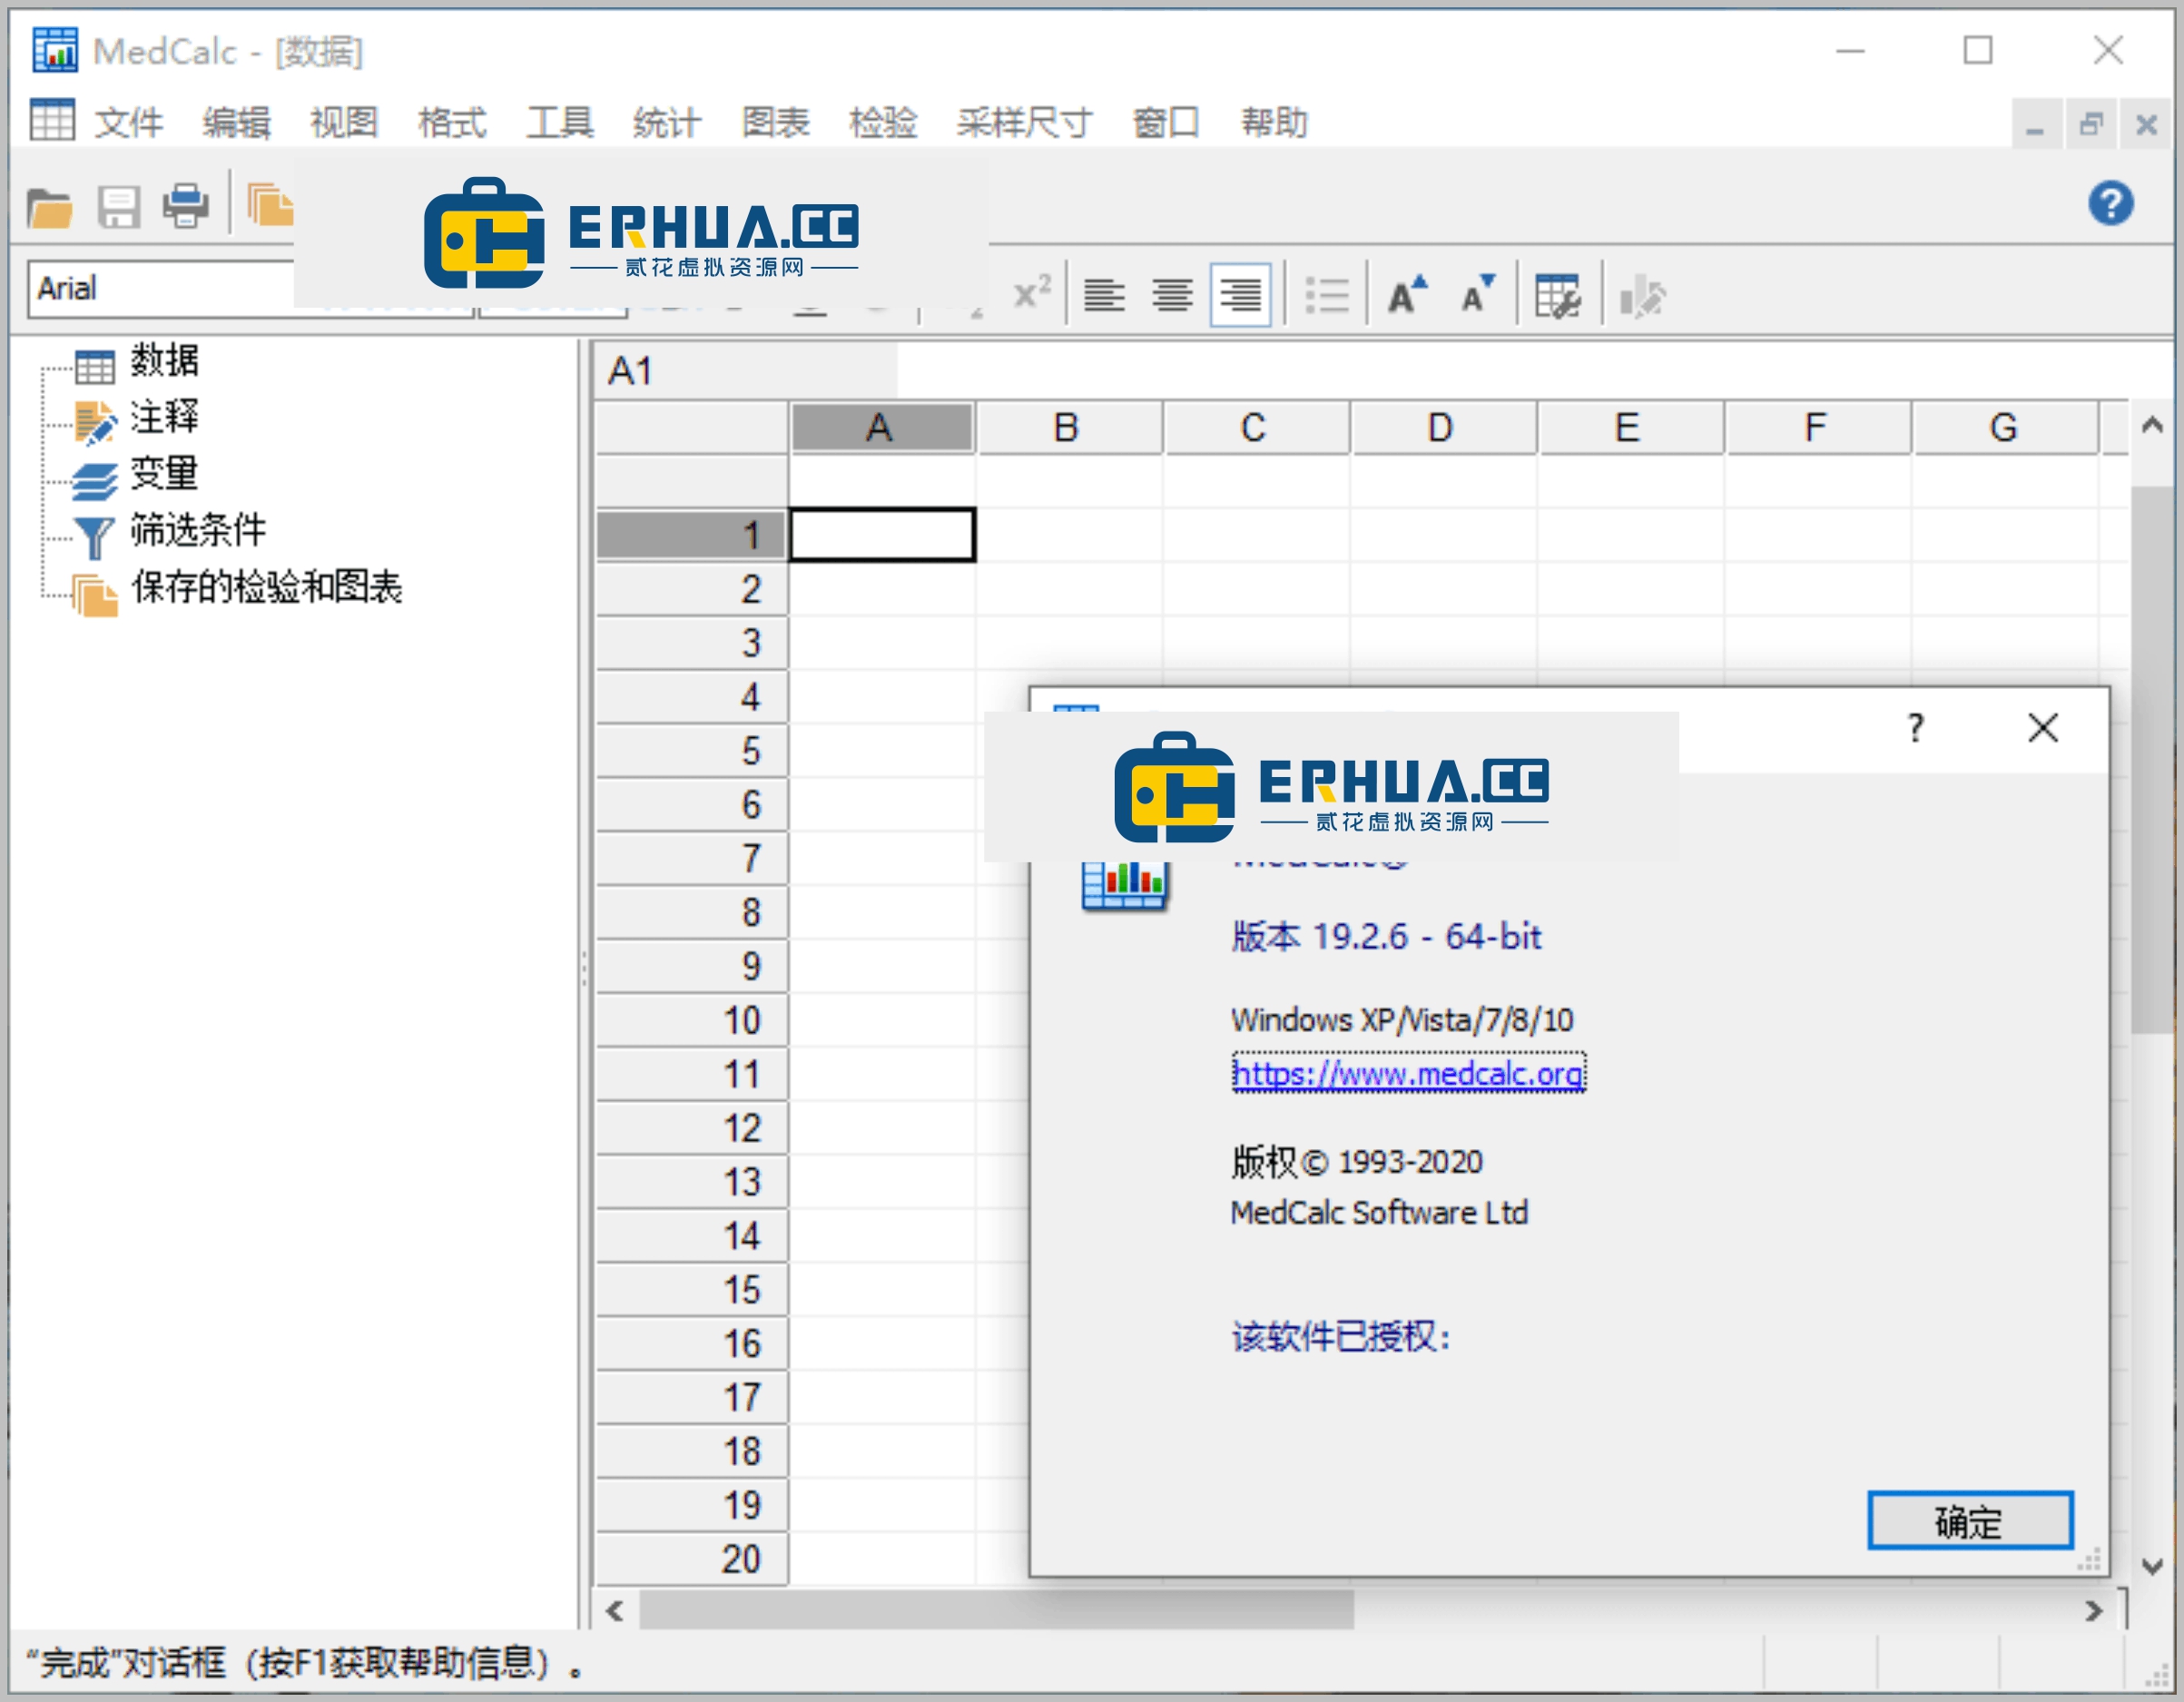Select row 20 header
This screenshot has width=2184, height=1702.
(x=692, y=1559)
